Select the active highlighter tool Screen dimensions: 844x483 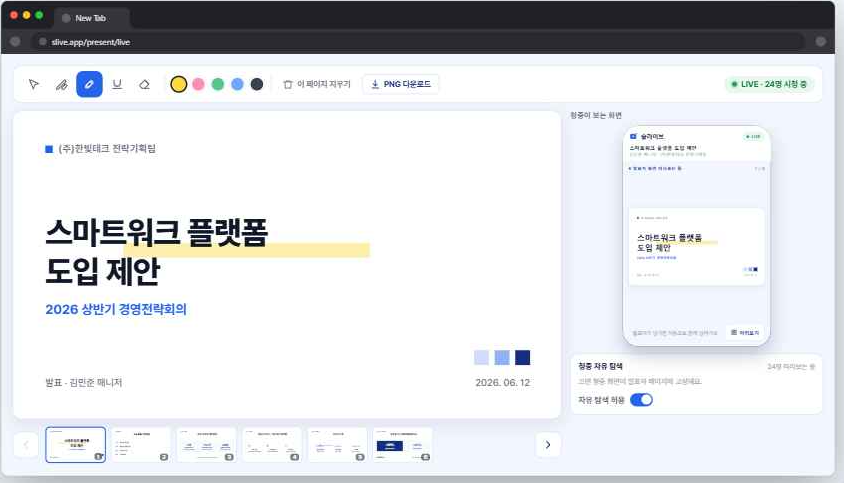89,85
